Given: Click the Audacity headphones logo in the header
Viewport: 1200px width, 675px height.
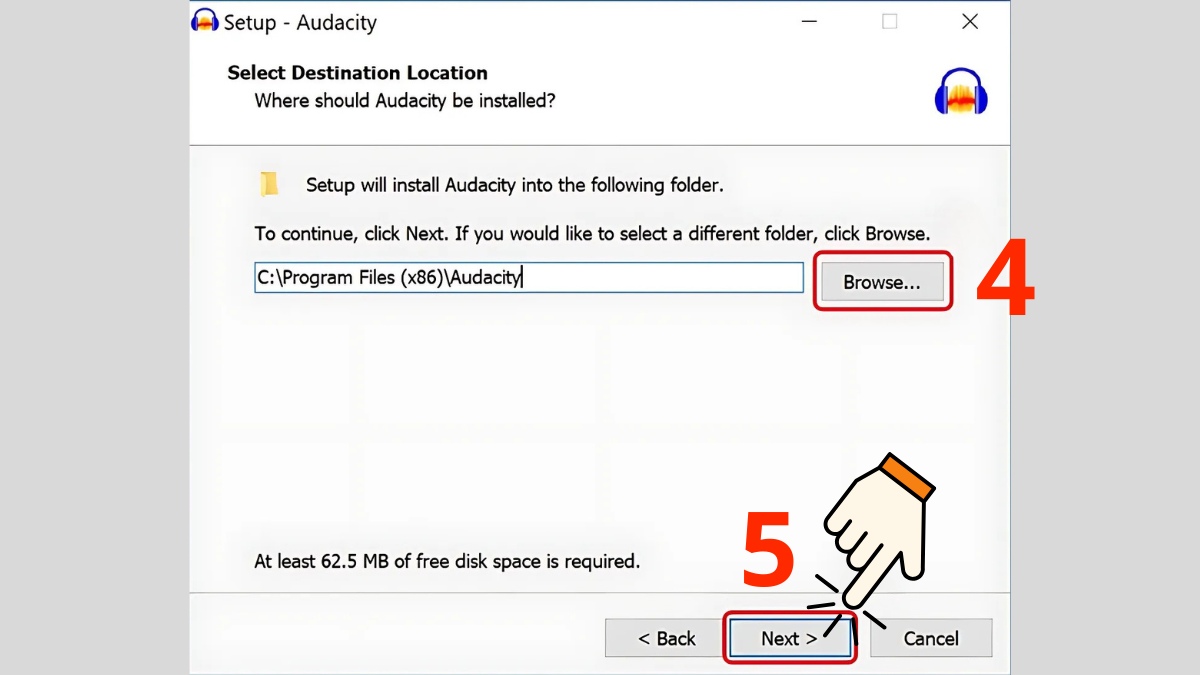Looking at the screenshot, I should (961, 92).
